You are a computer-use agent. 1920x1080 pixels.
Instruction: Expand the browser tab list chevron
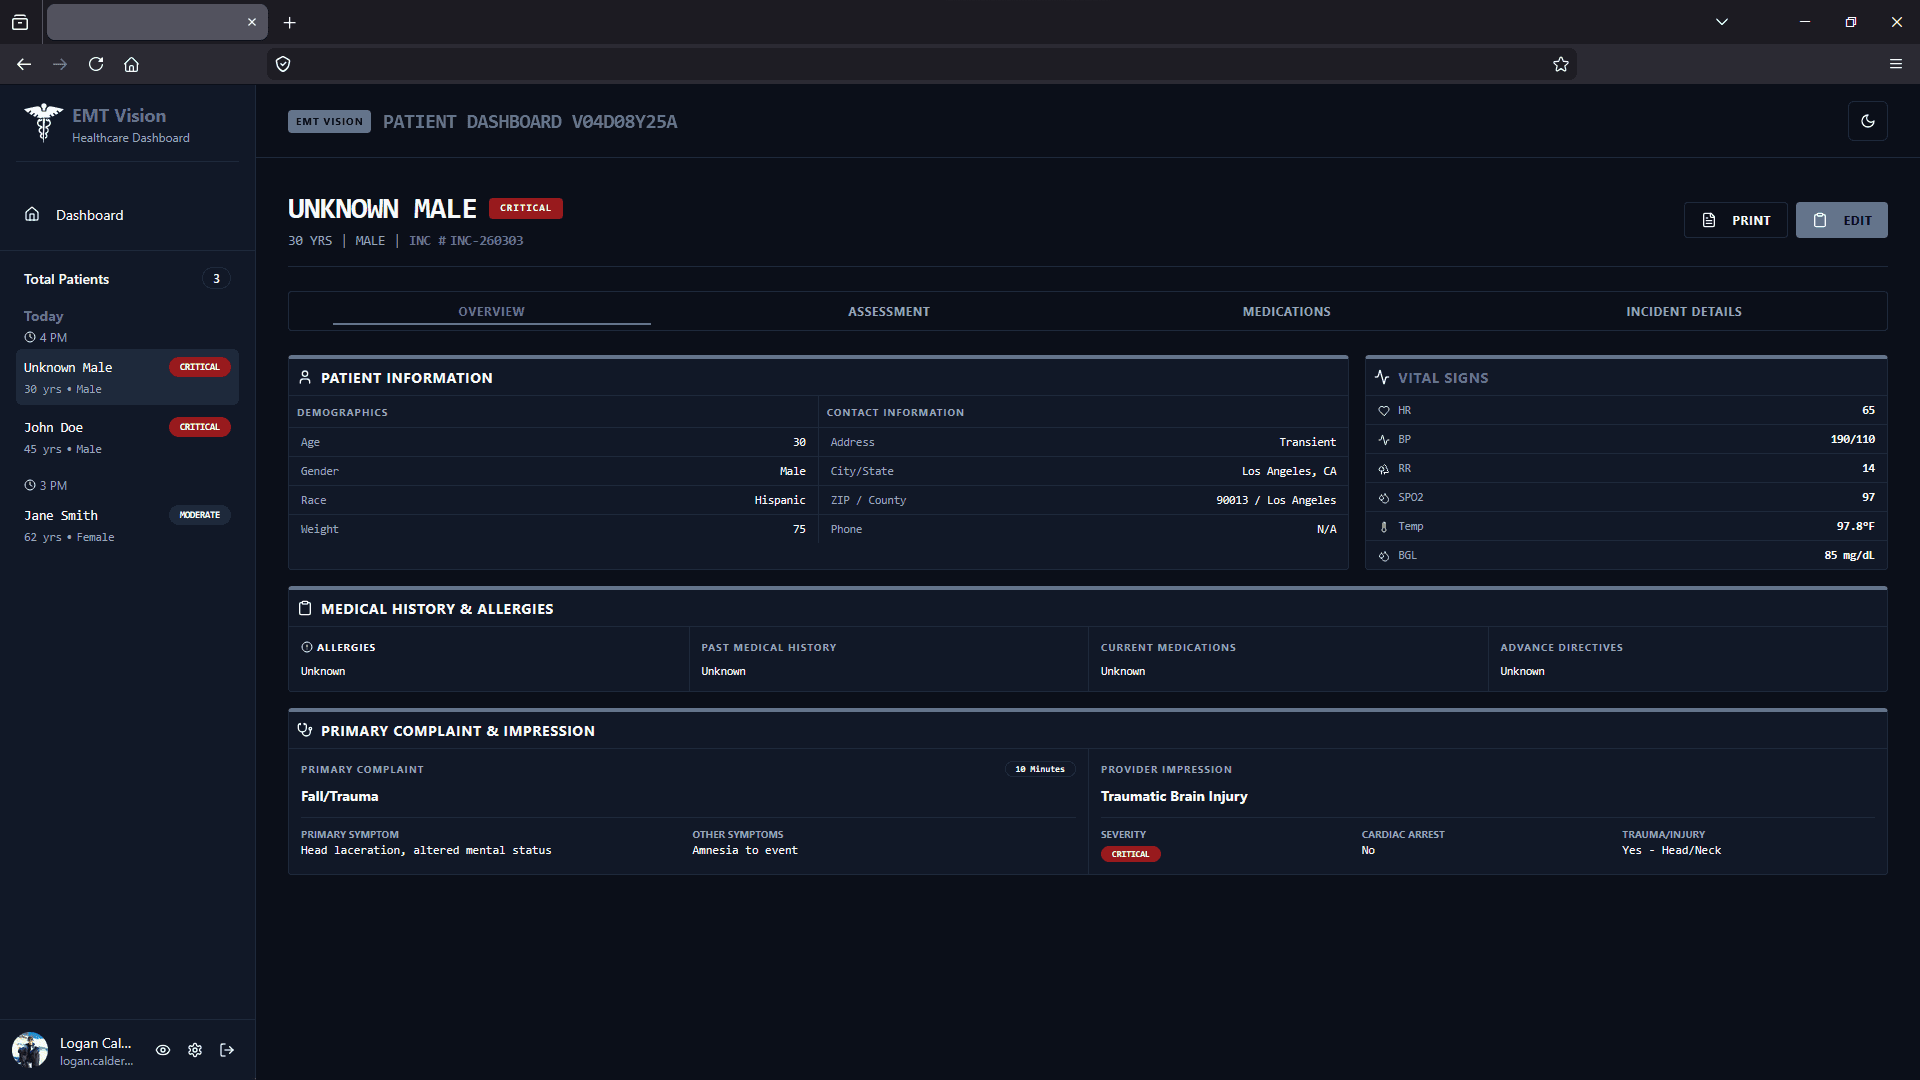point(1721,22)
